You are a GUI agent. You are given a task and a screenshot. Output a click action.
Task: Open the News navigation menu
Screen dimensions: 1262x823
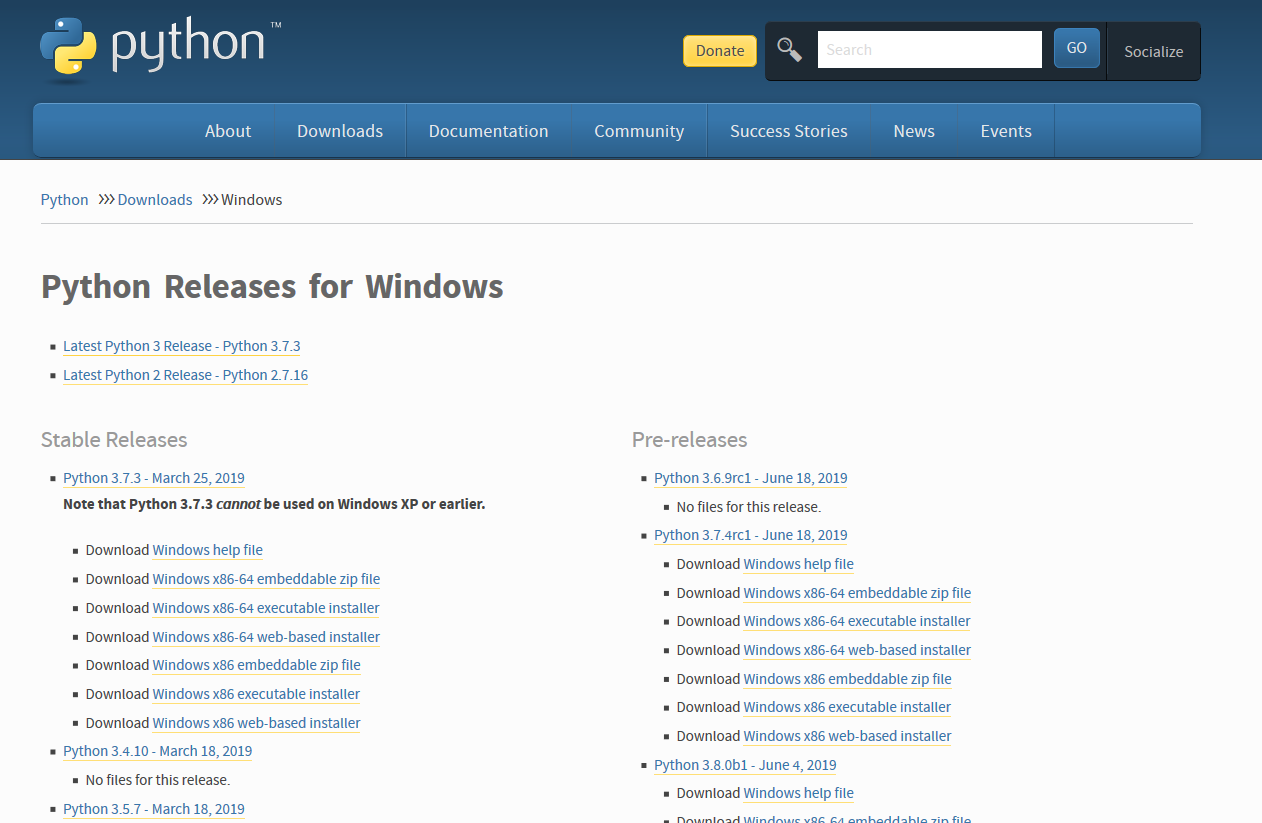(x=914, y=131)
